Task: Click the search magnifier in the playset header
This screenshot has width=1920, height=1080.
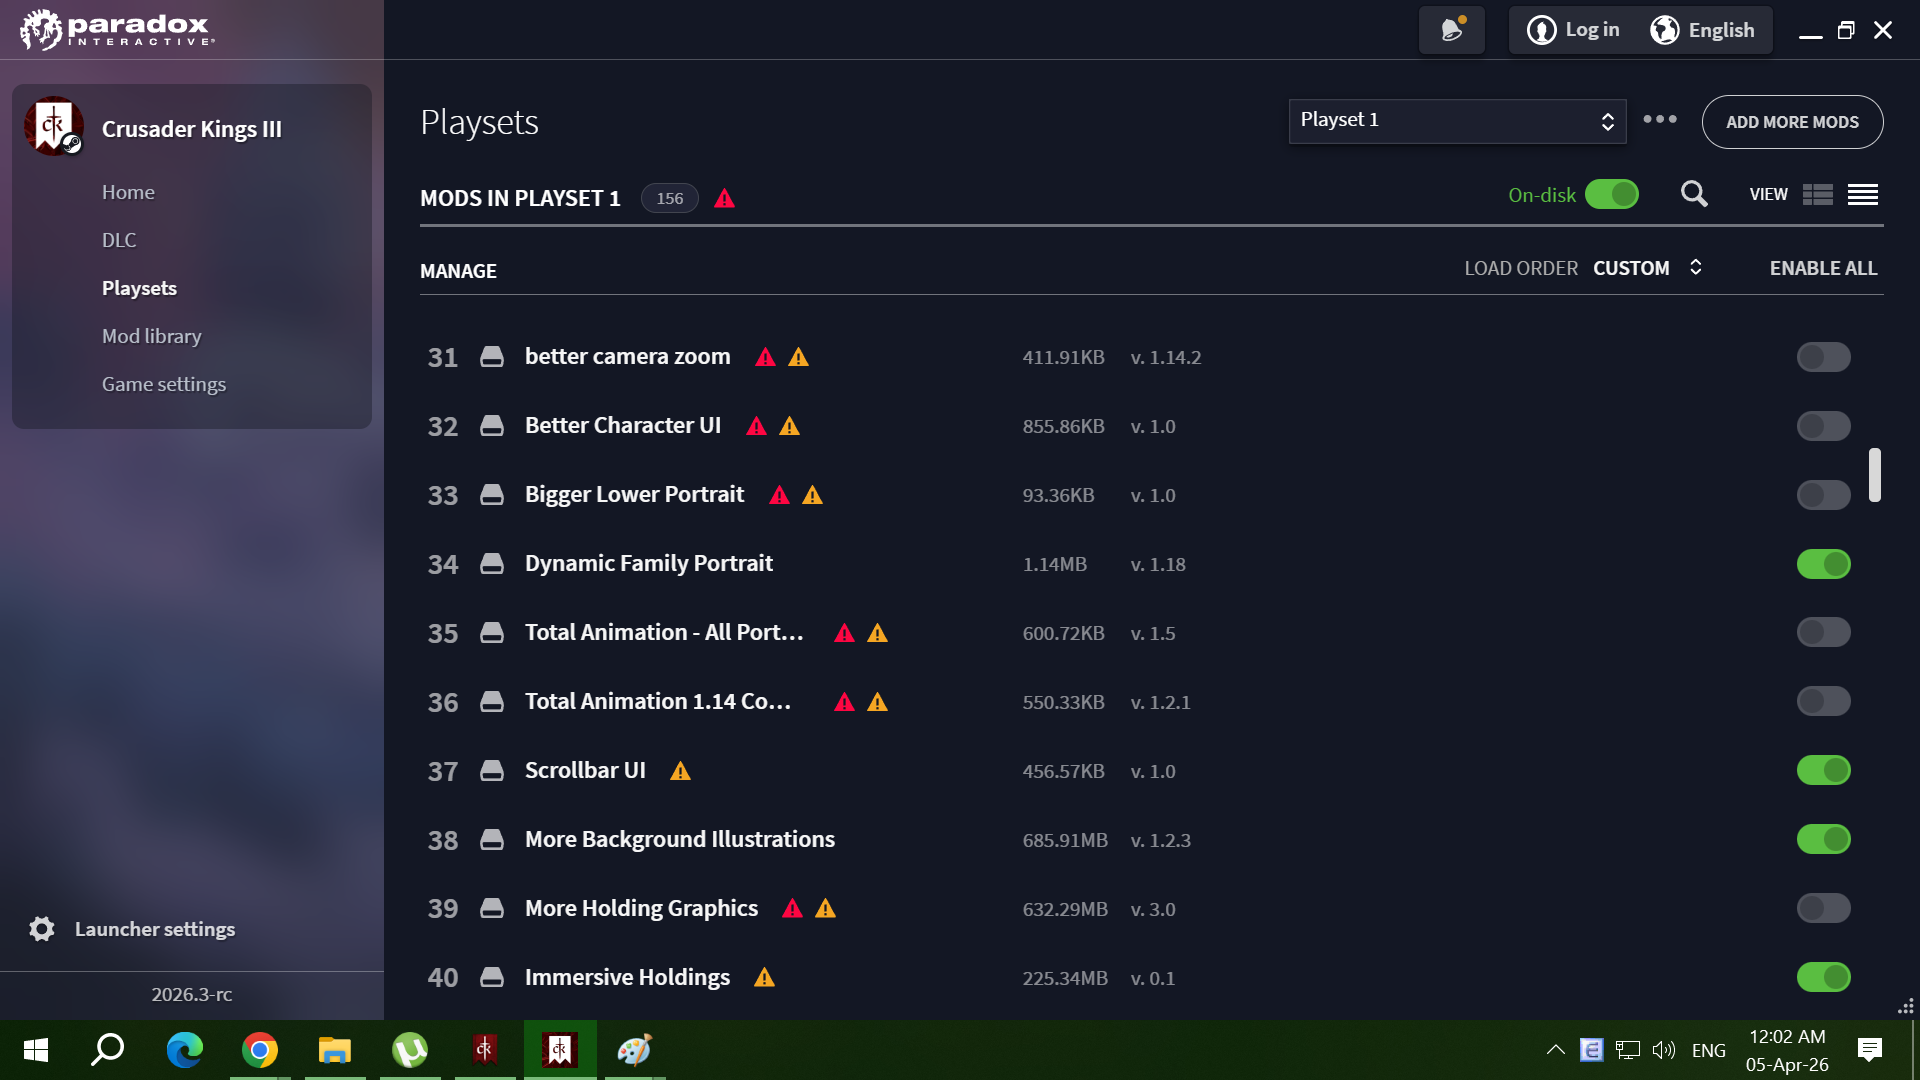Action: [1694, 194]
